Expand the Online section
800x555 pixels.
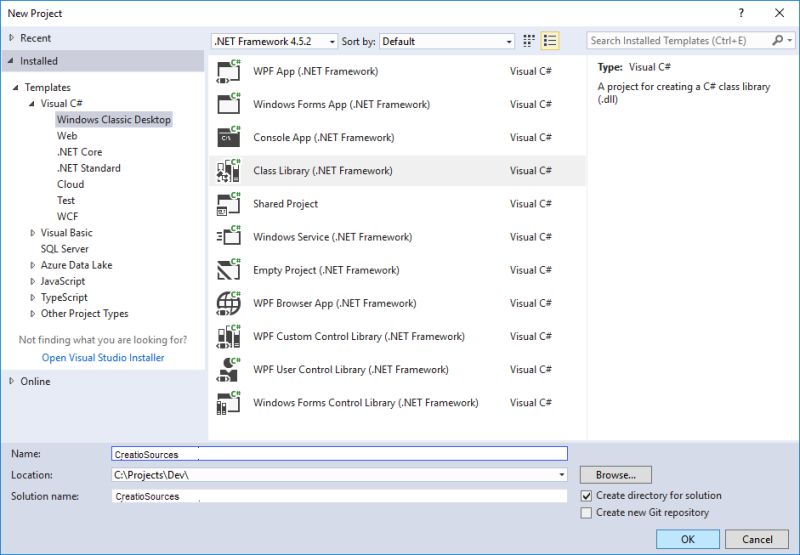click(x=11, y=381)
